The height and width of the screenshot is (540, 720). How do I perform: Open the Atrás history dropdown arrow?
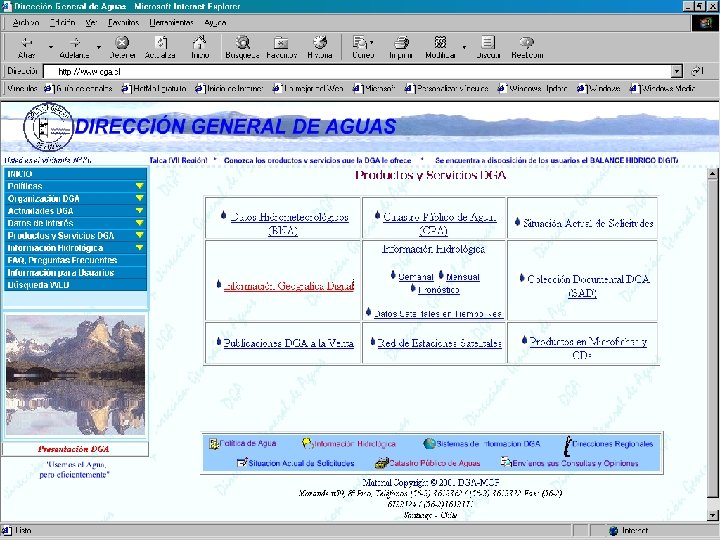tap(51, 47)
